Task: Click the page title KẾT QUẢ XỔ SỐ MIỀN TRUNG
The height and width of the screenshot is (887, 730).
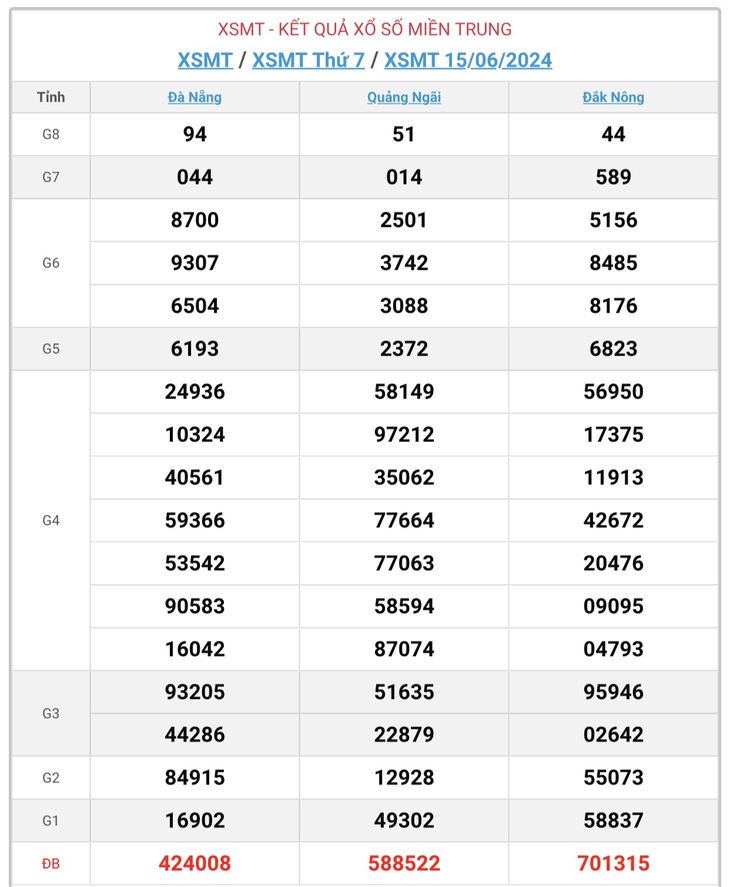Action: (394, 29)
